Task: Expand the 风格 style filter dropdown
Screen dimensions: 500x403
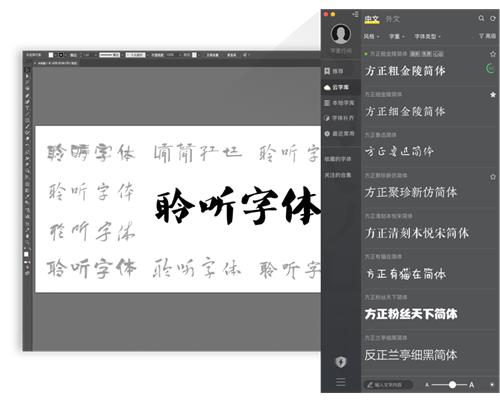Action: point(371,36)
